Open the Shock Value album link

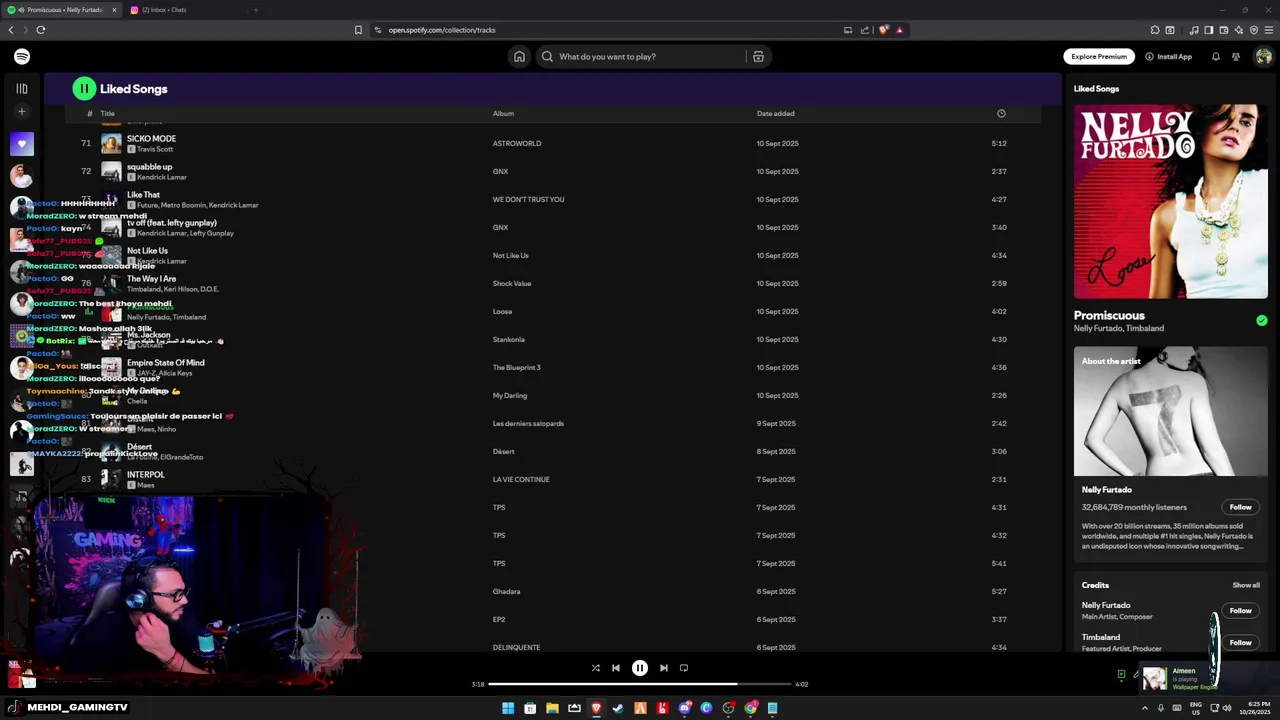512,283
